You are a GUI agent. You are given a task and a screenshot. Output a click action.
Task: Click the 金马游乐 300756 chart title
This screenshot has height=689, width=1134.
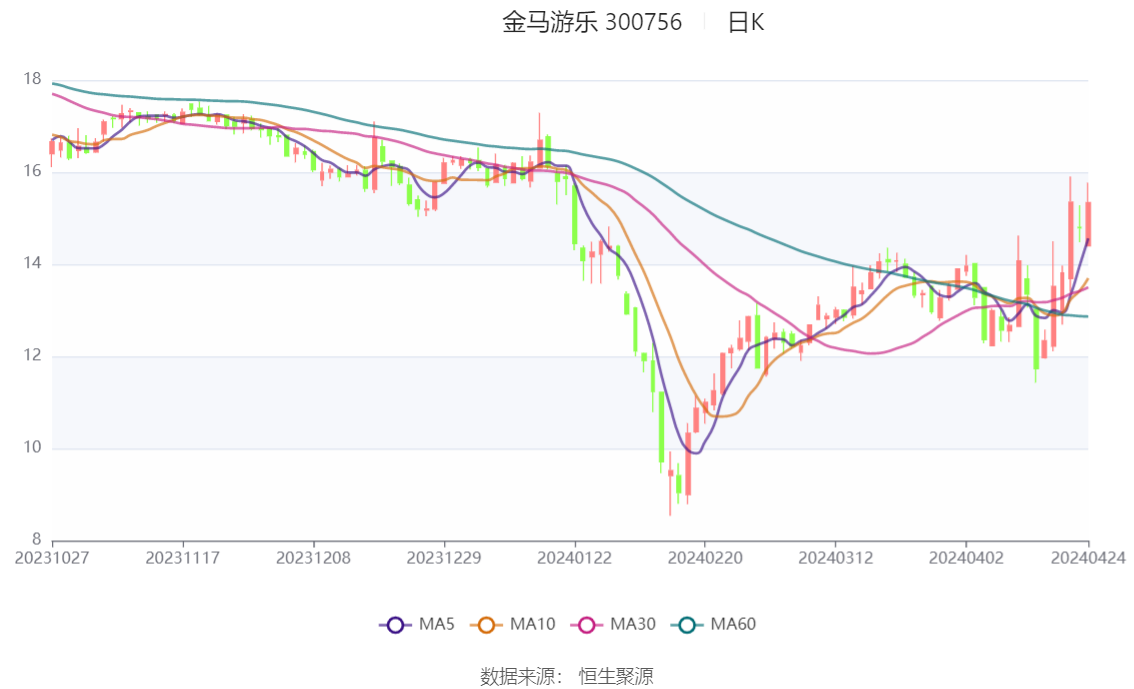[592, 23]
